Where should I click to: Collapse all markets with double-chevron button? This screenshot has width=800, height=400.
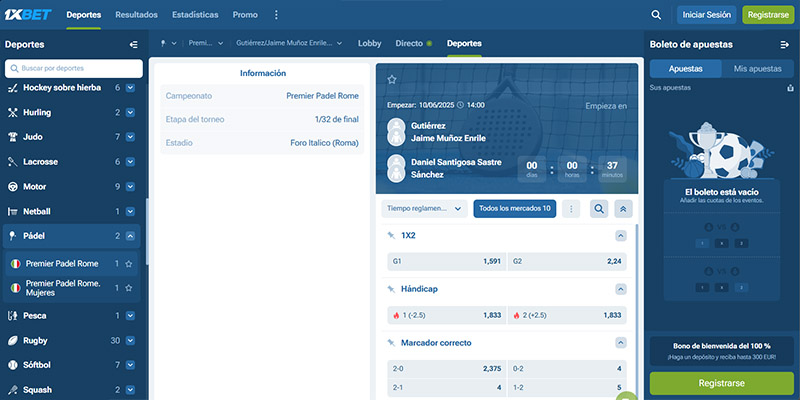click(625, 209)
